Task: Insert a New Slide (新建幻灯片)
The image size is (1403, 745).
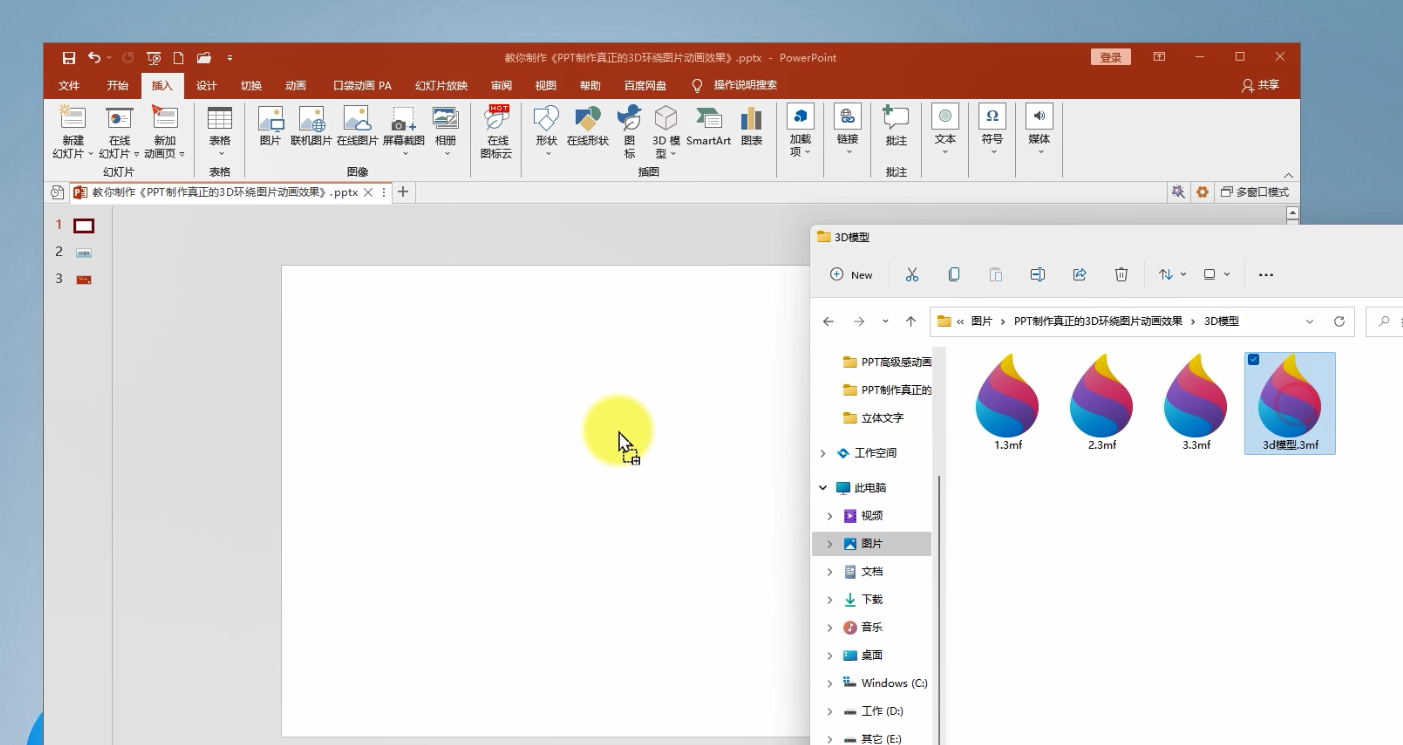Action: coord(72,132)
